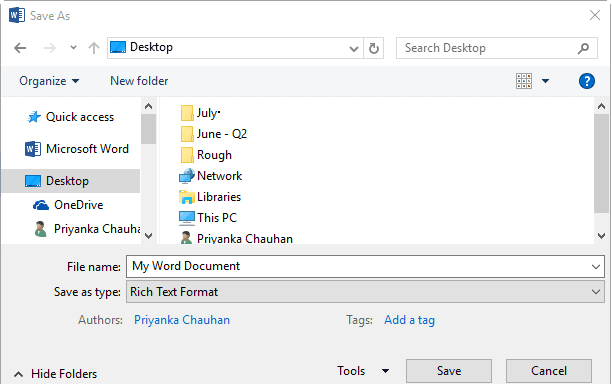
Task: Collapse folder pane with Hide Folders
Action: click(x=55, y=374)
